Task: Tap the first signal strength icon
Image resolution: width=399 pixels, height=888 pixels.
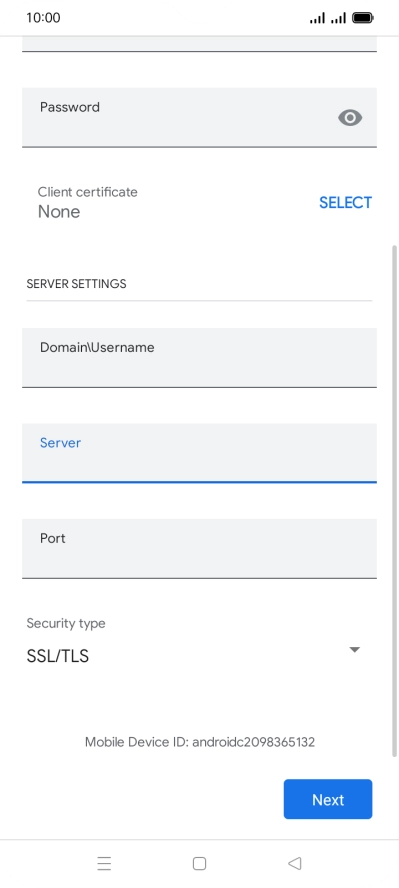Action: 317,18
